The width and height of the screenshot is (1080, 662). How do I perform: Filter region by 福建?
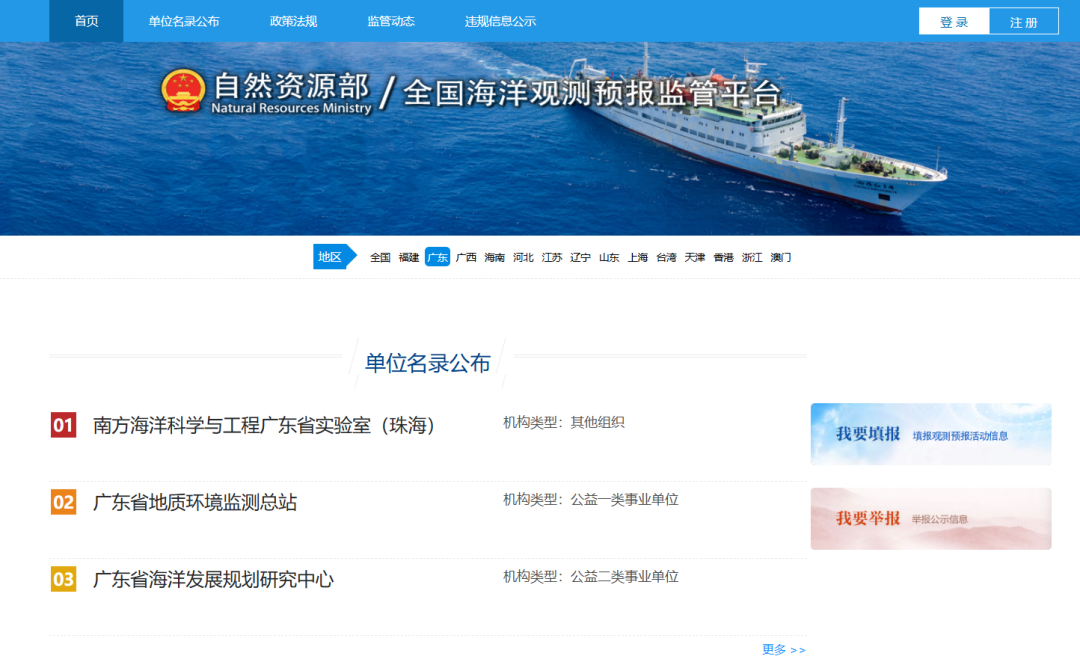click(x=408, y=258)
